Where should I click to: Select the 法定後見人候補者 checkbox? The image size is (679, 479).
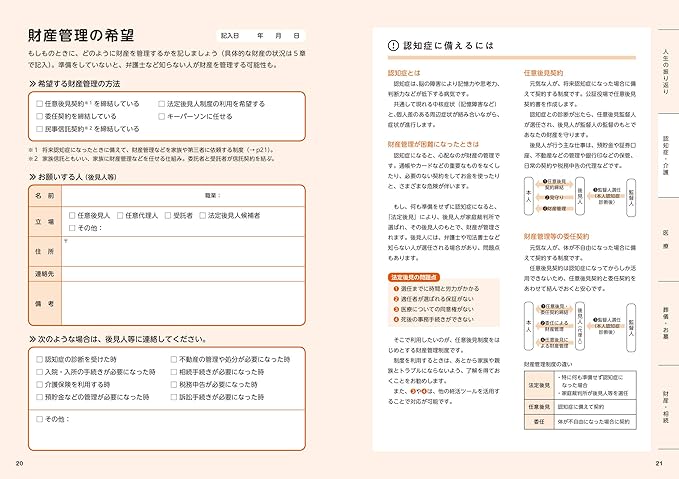(x=202, y=215)
